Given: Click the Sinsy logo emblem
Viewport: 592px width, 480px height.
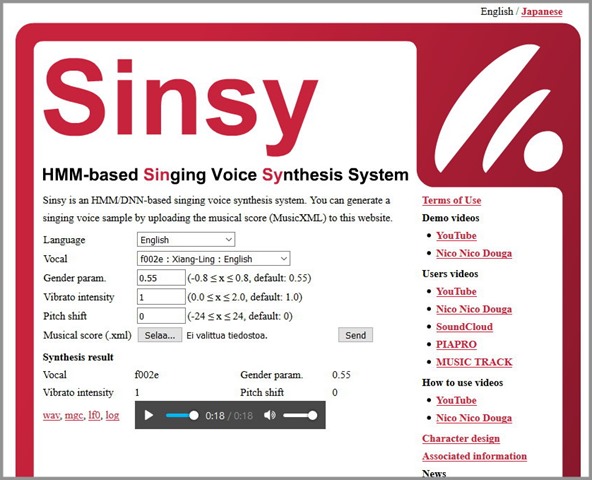Looking at the screenshot, I should point(498,108).
